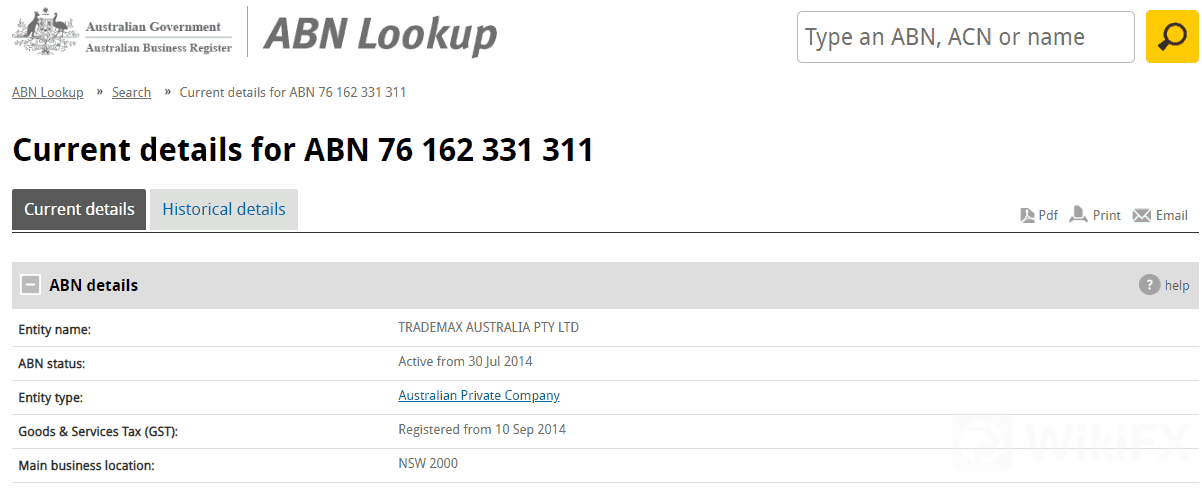Click the ABN details header title
Screen dimensions: 1202x493
pyautogui.click(x=94, y=285)
